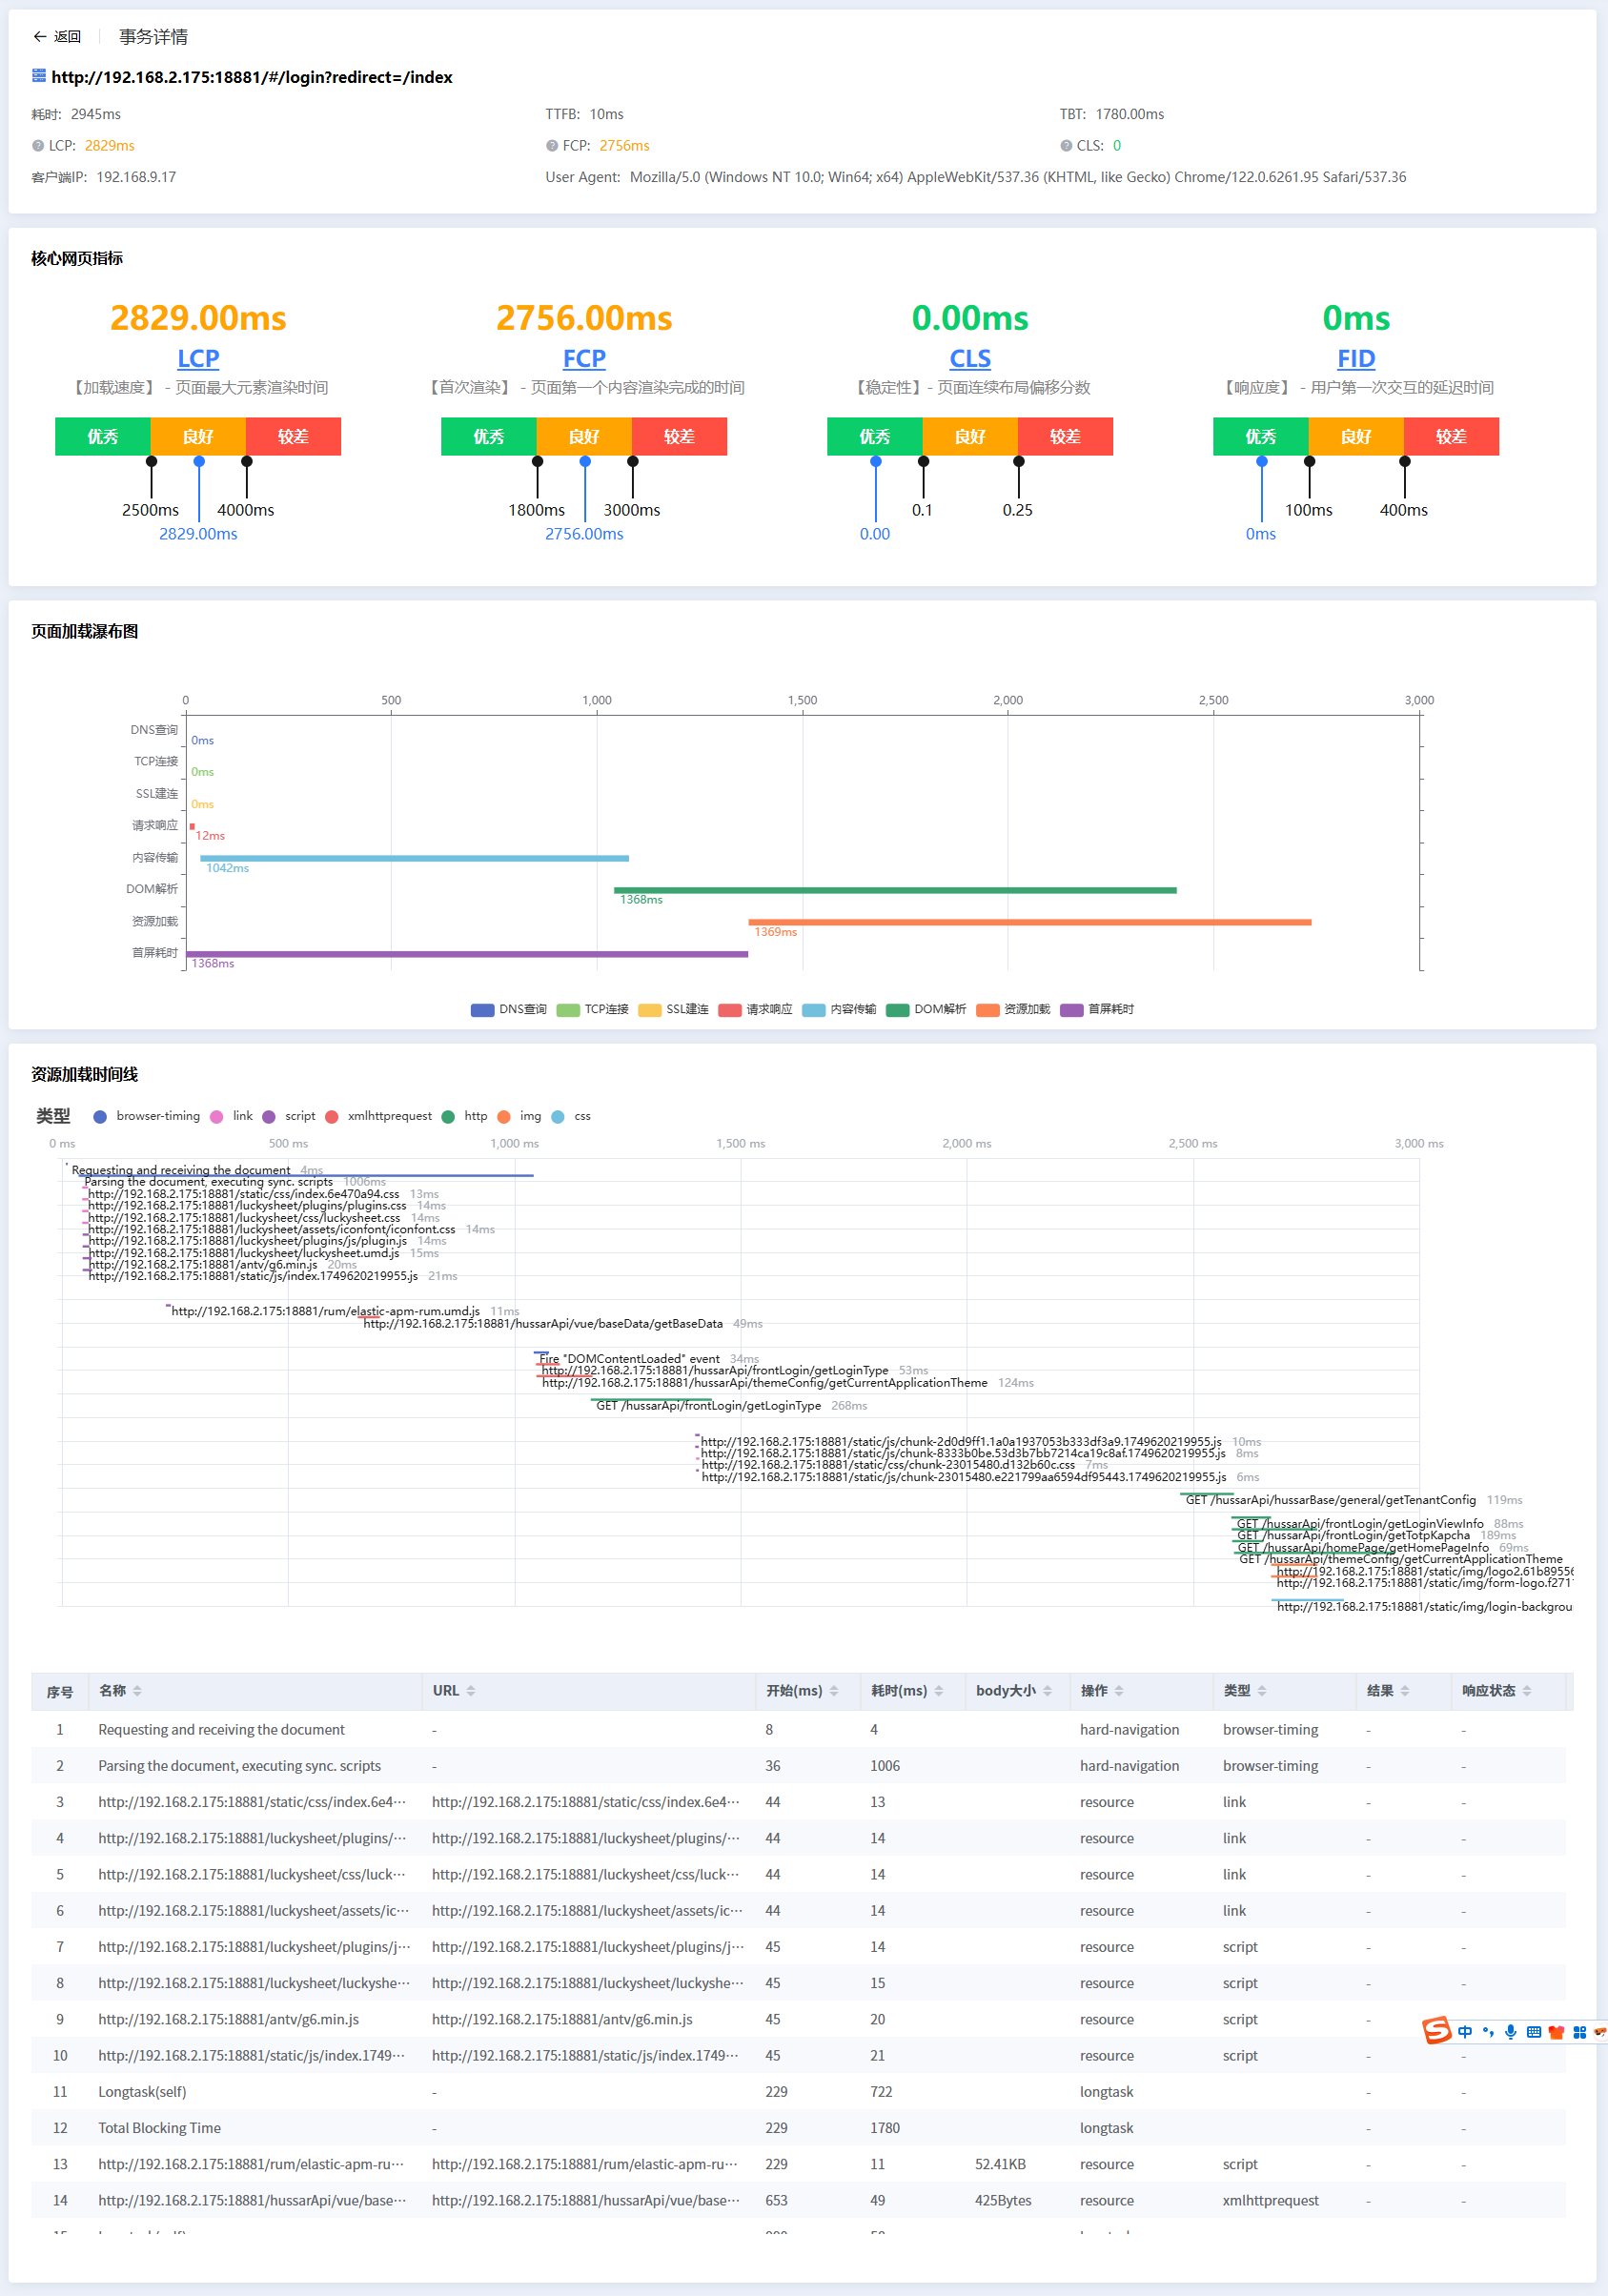Click the help icon beside LCP
Screen dimensions: 1608x2296
[38, 146]
